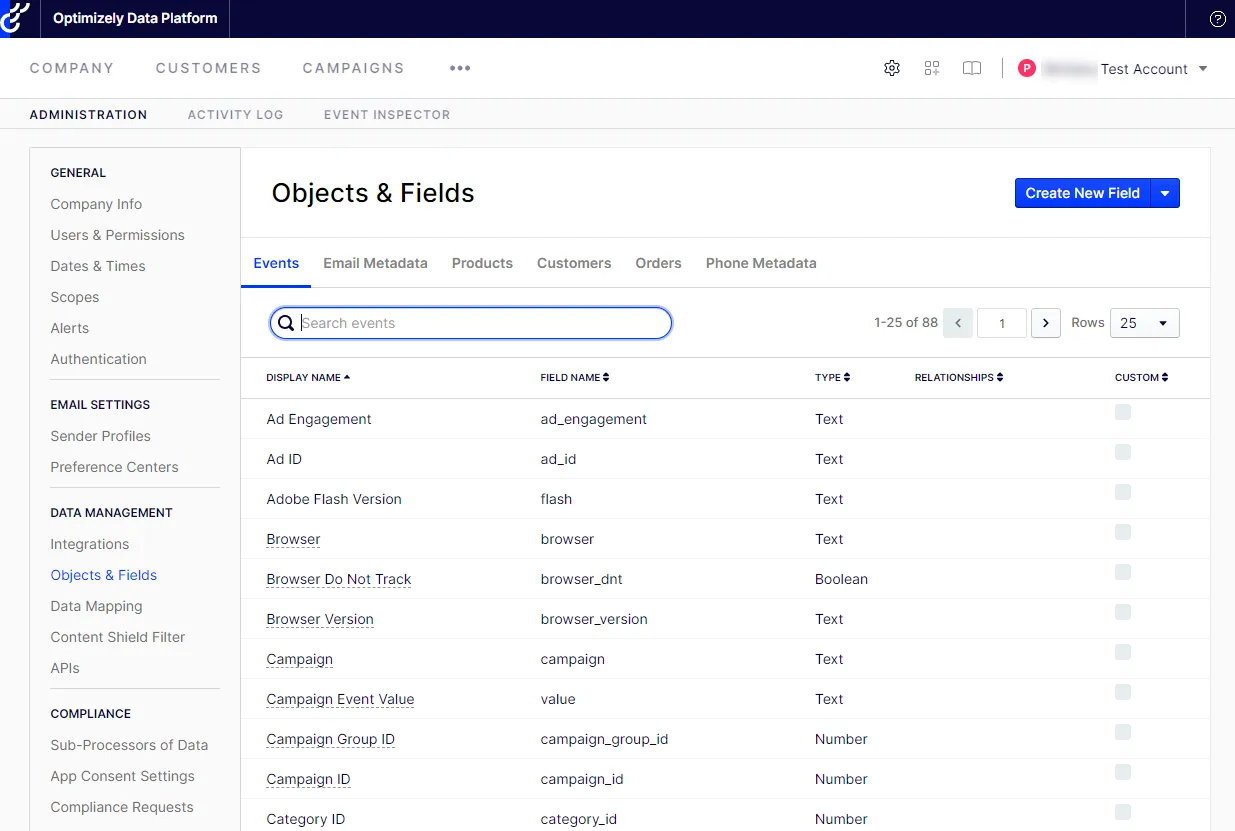Focus the Search events field
1235x831 pixels.
point(471,323)
